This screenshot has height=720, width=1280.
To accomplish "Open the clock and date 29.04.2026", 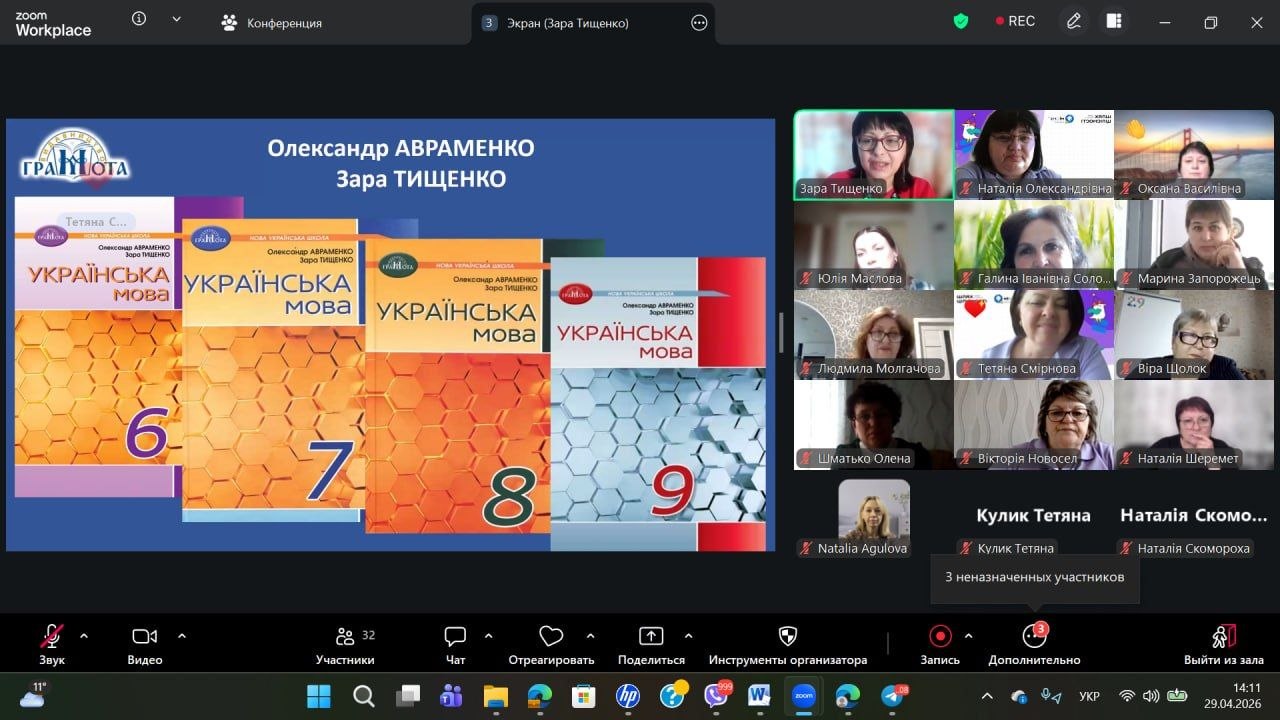I will click(1233, 696).
